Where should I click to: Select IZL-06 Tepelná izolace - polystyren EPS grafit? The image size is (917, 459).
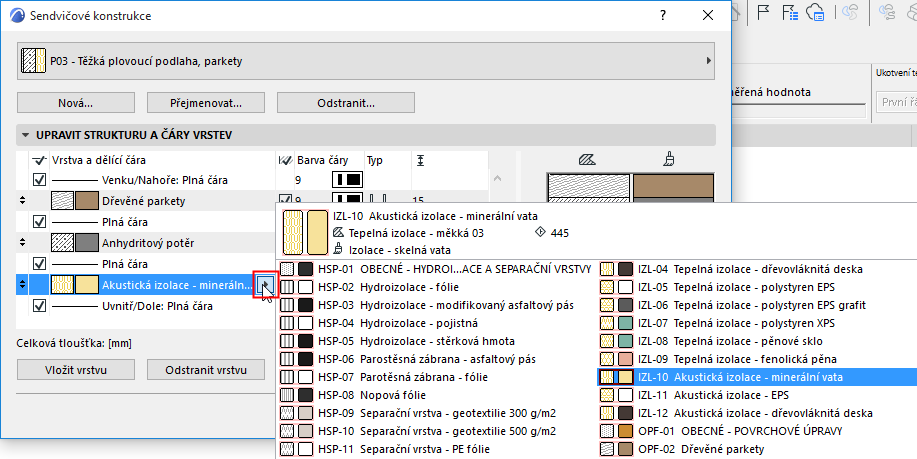(757, 305)
